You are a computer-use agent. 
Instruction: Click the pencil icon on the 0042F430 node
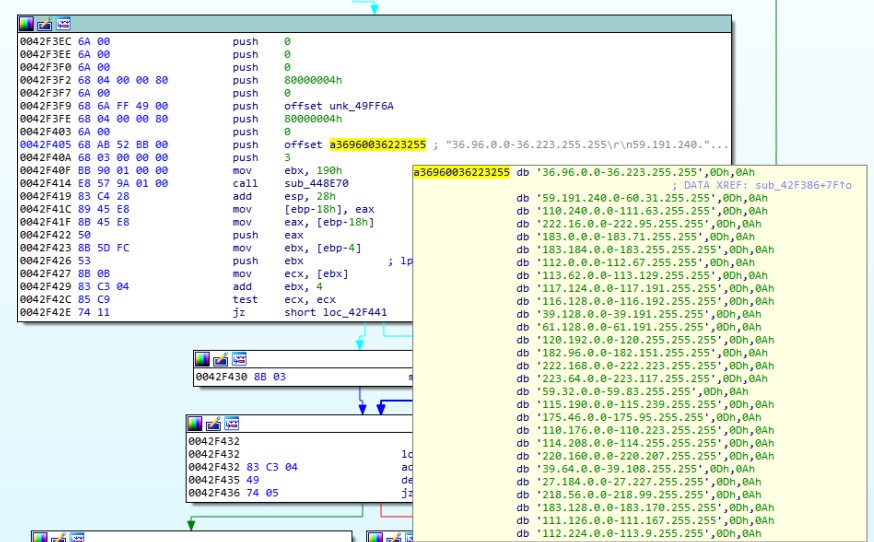(220, 359)
